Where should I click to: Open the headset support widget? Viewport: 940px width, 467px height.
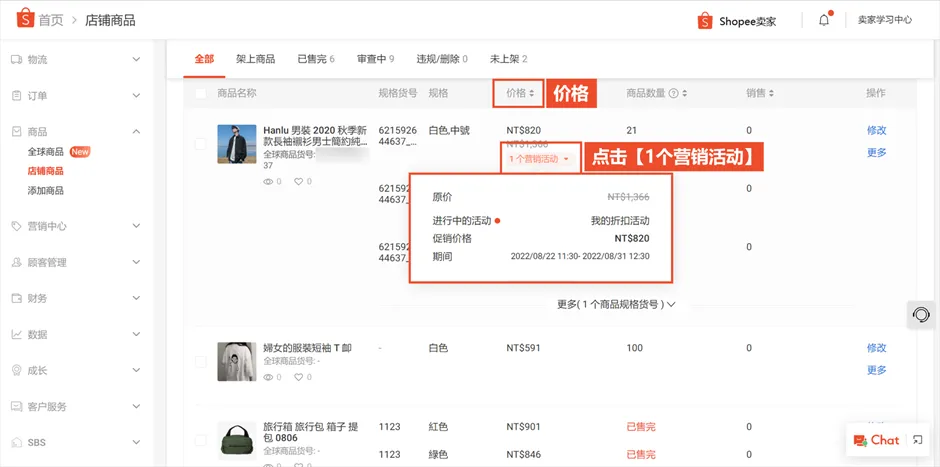pyautogui.click(x=921, y=314)
